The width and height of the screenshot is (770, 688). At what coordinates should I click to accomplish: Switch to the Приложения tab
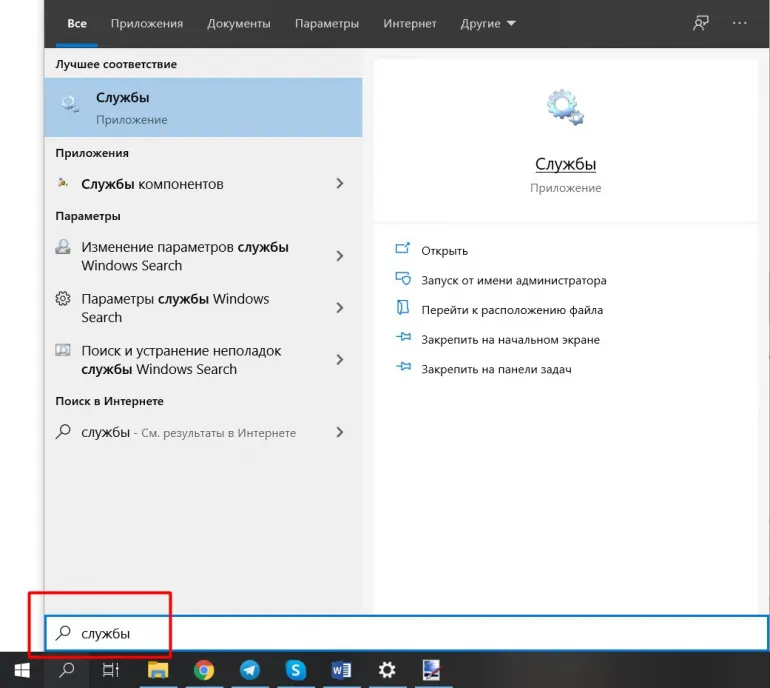click(147, 22)
